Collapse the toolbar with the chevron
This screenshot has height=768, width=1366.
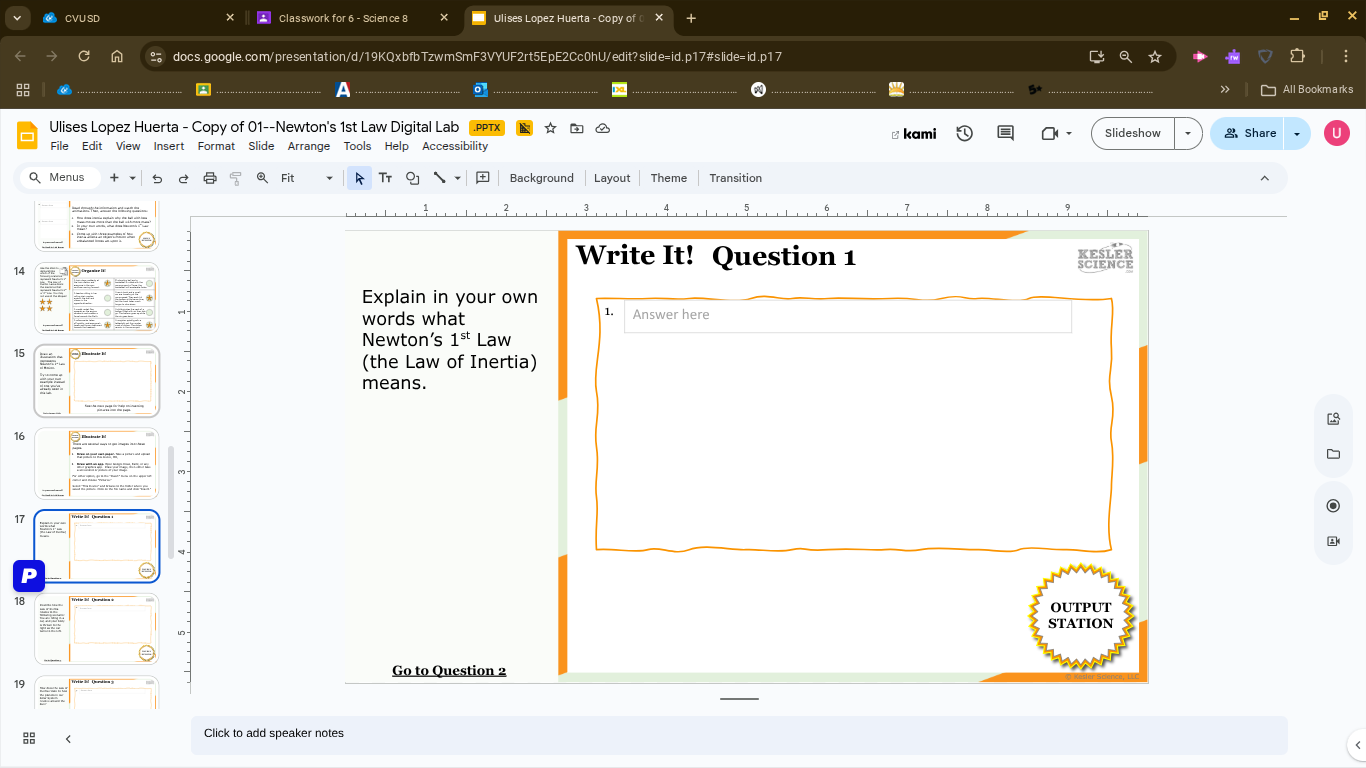[x=1264, y=177]
